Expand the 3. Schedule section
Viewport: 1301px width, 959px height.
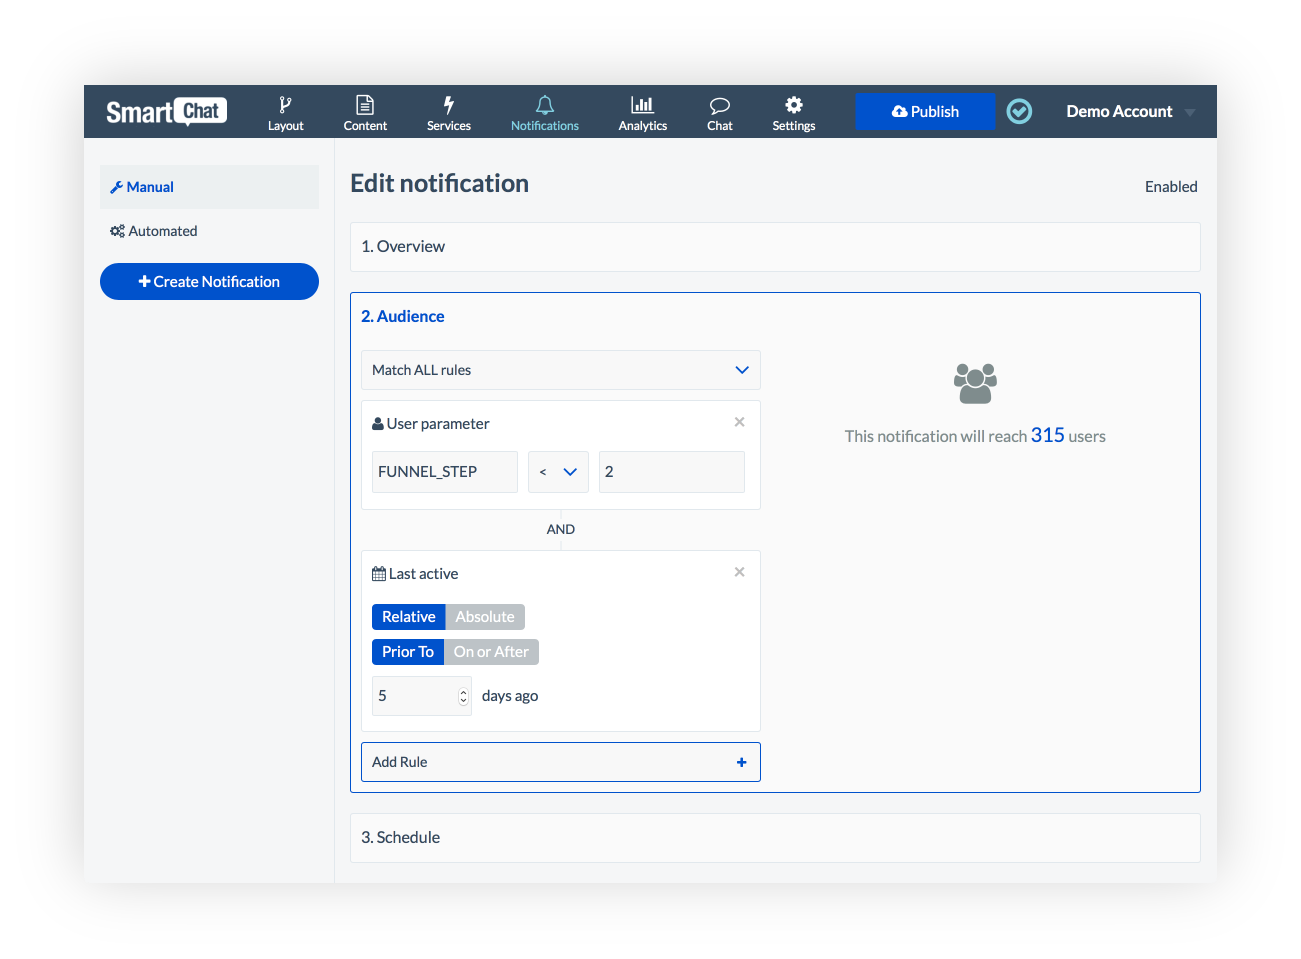775,838
